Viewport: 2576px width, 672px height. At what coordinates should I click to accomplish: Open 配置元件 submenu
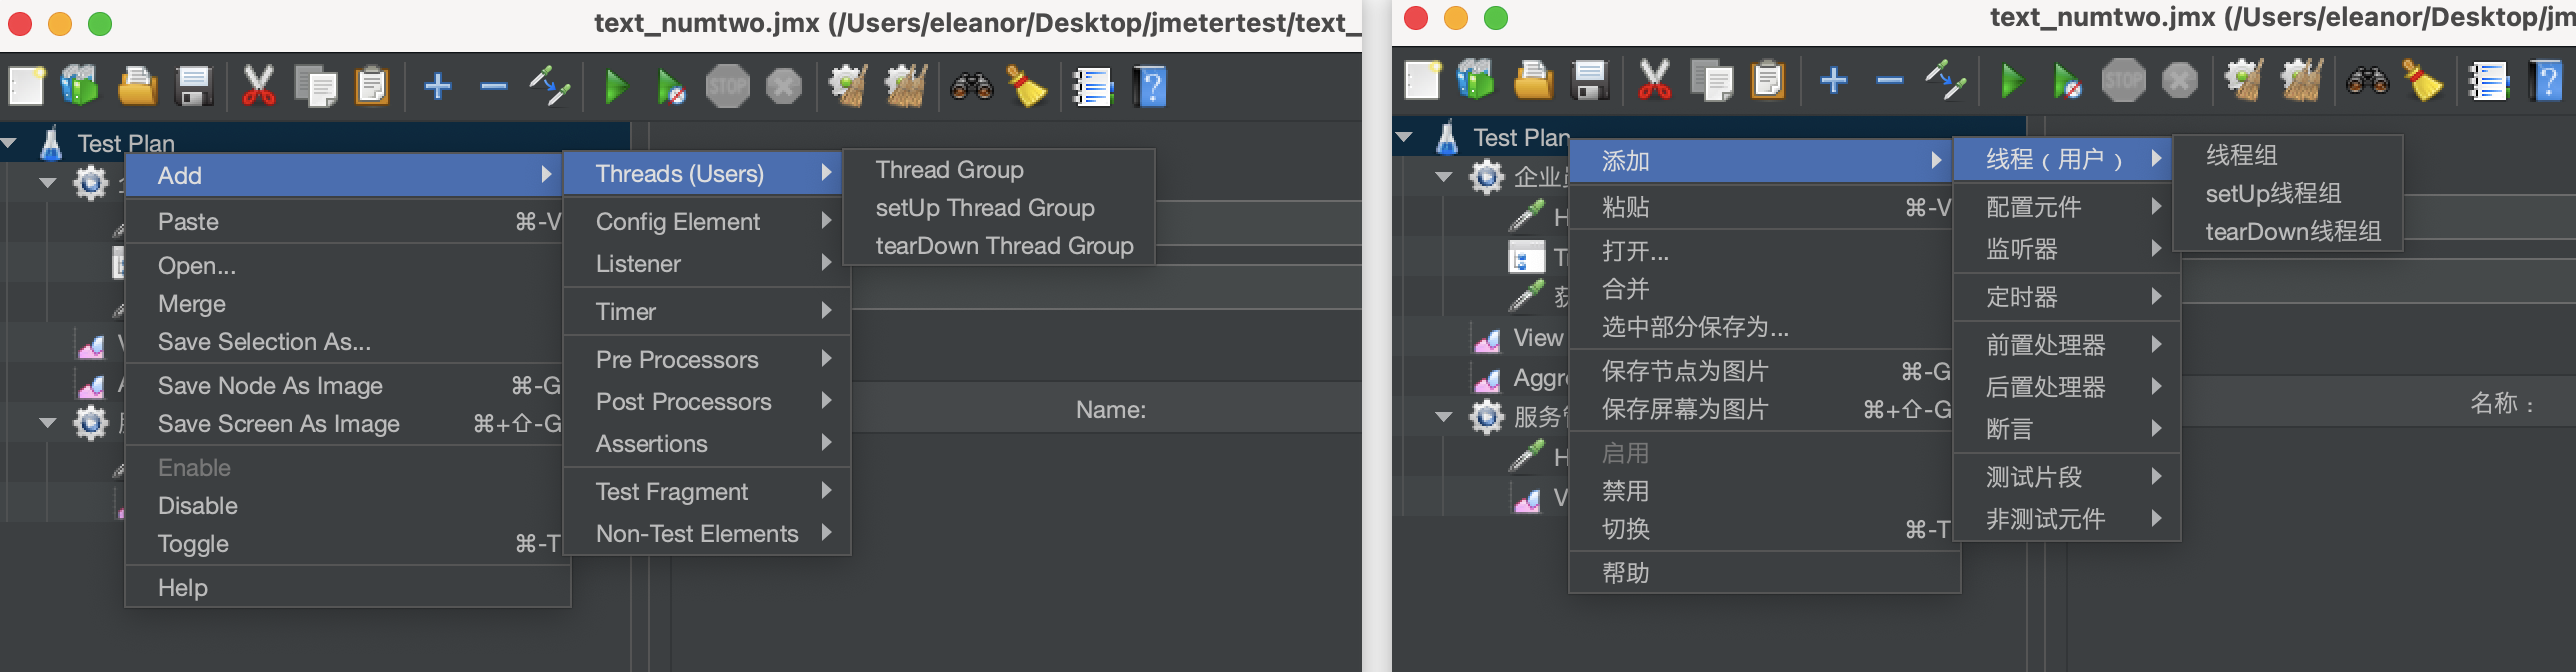(2066, 207)
